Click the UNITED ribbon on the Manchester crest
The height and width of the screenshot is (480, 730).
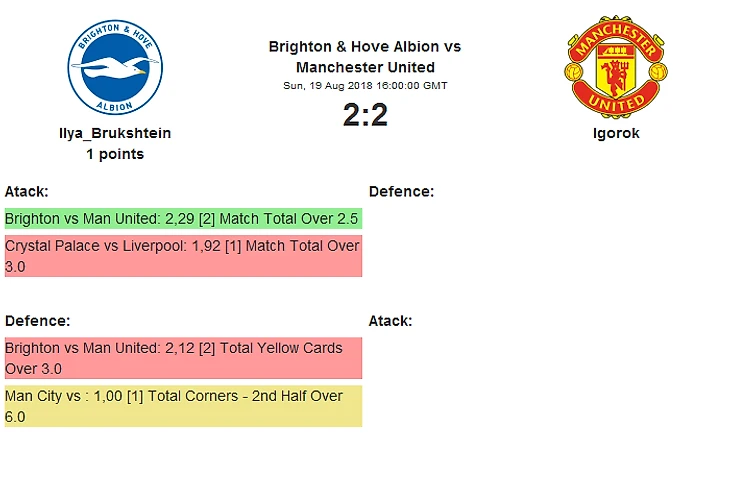(x=615, y=103)
